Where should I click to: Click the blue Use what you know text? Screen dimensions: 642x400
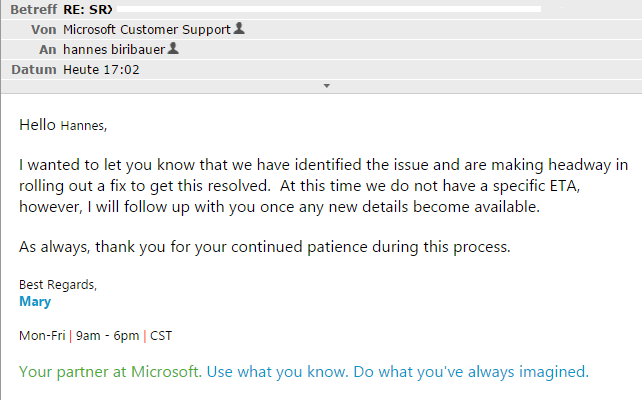[x=278, y=372]
